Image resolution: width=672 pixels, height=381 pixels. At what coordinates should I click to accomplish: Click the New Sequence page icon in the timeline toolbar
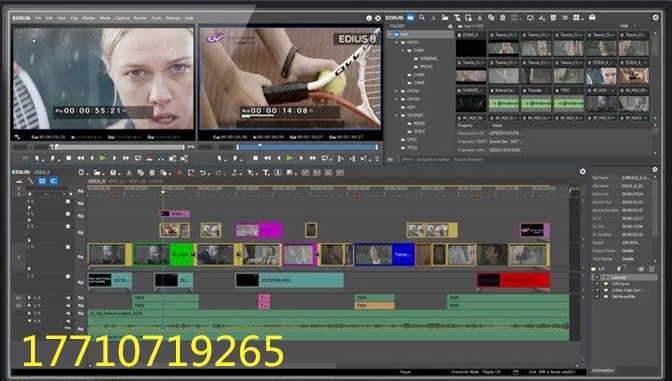pos(81,173)
